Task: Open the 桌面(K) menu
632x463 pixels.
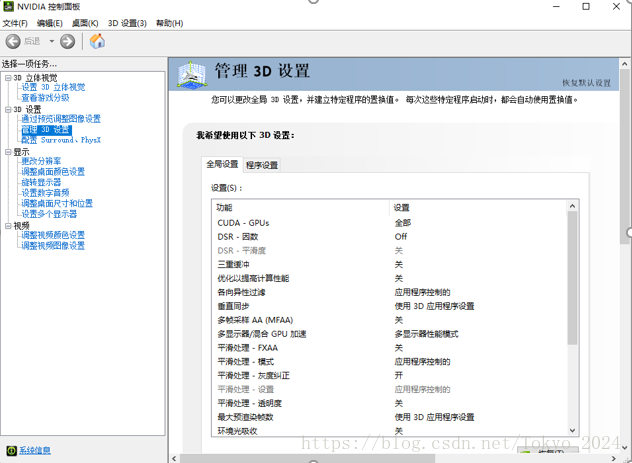Action: tap(85, 23)
